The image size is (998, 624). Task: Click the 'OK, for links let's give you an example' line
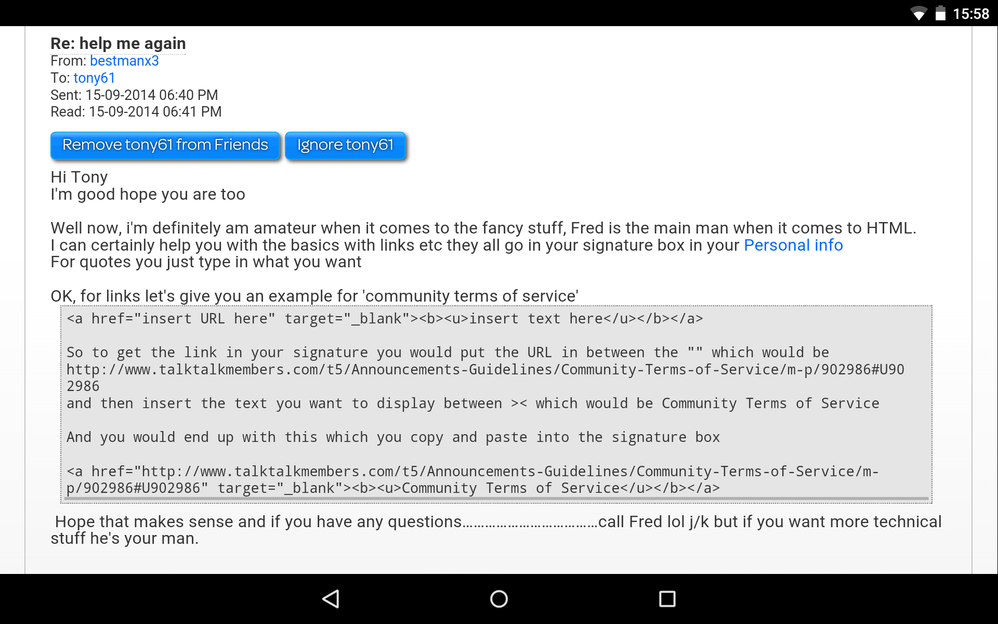[x=314, y=296]
